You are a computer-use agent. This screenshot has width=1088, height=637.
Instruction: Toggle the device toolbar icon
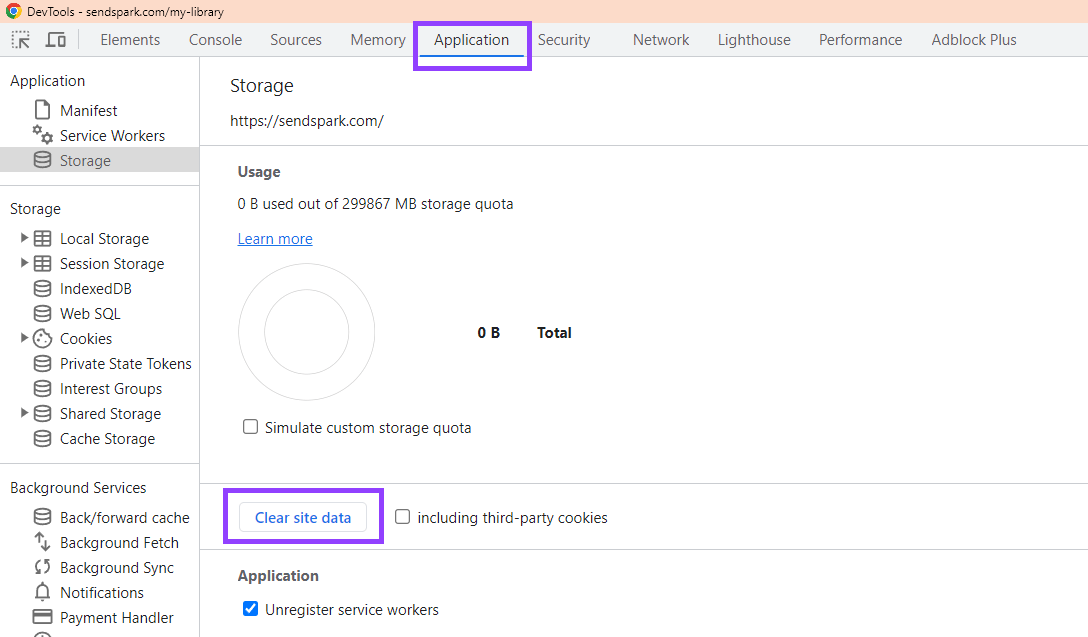click(x=56, y=40)
